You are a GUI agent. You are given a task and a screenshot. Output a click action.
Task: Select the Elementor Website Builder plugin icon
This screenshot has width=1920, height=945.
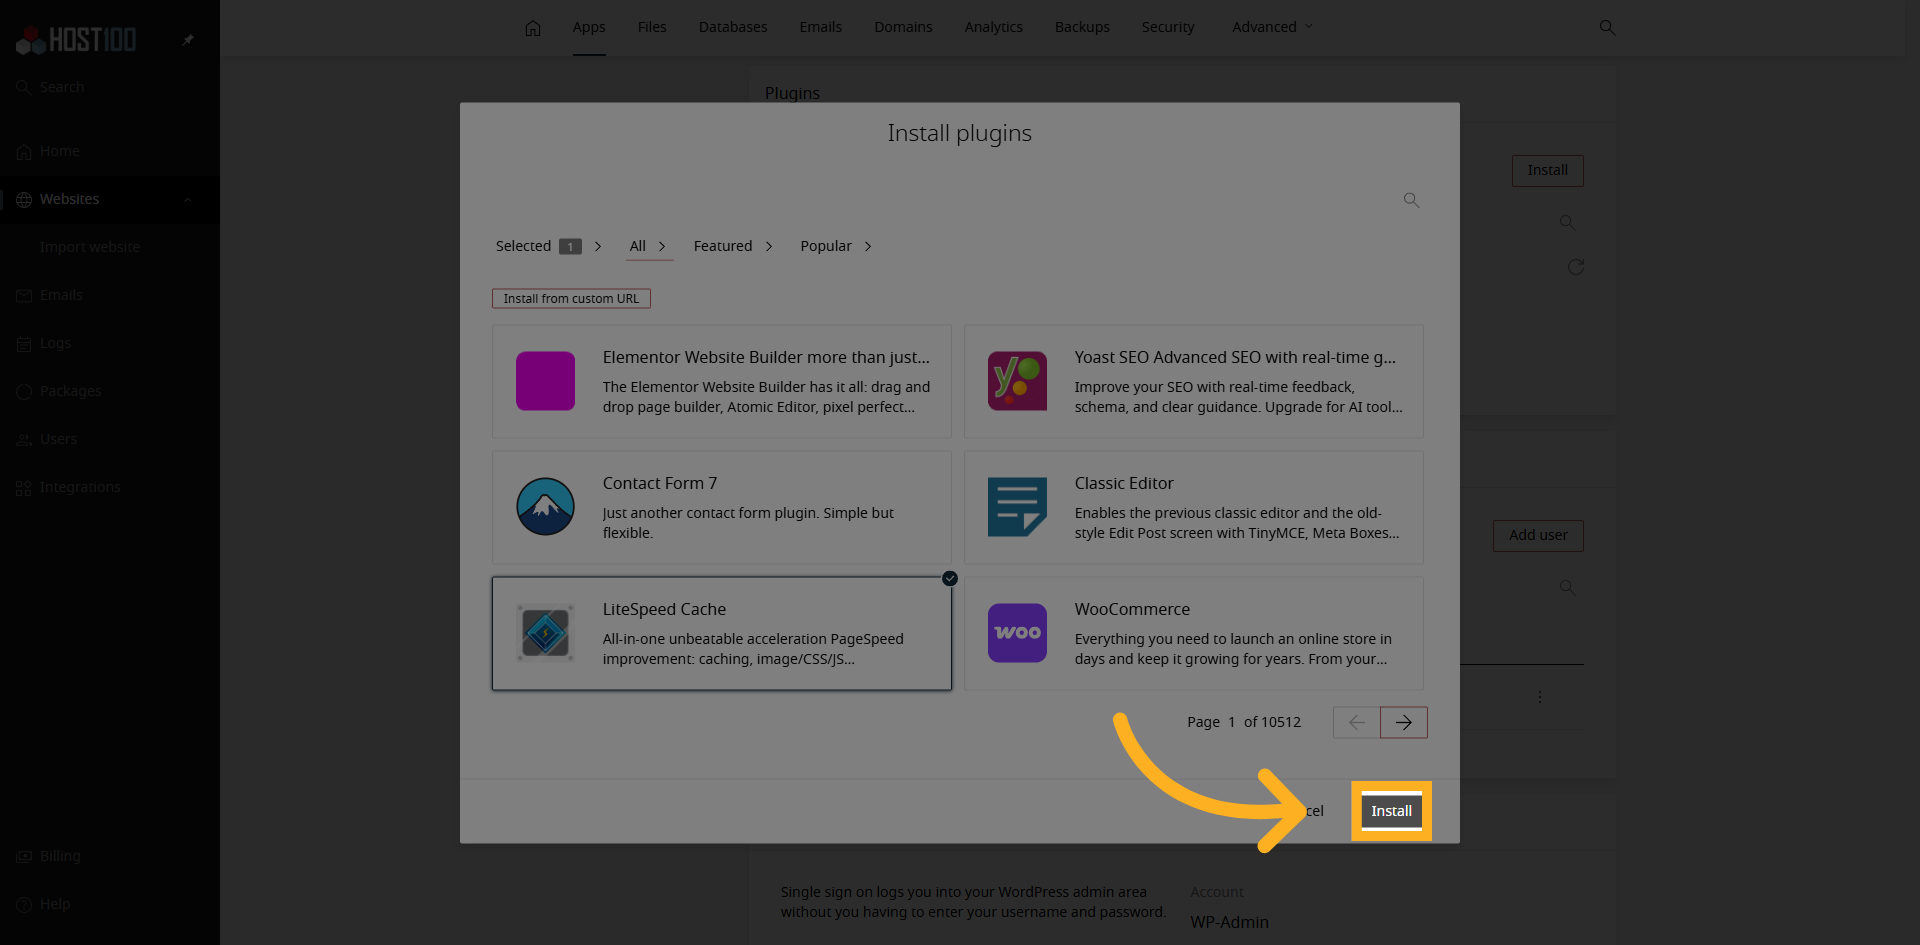pyautogui.click(x=545, y=381)
